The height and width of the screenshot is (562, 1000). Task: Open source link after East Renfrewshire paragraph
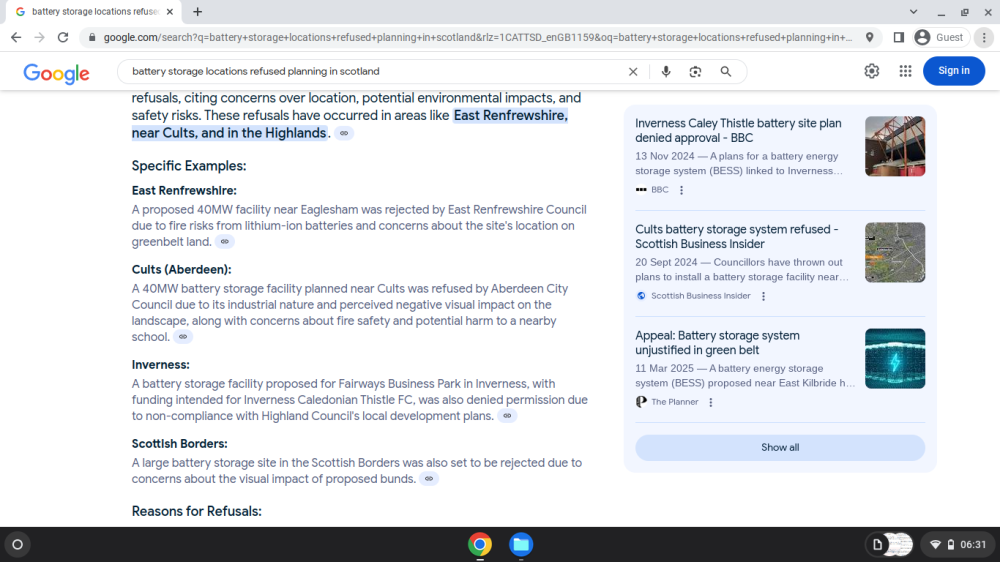pos(224,242)
